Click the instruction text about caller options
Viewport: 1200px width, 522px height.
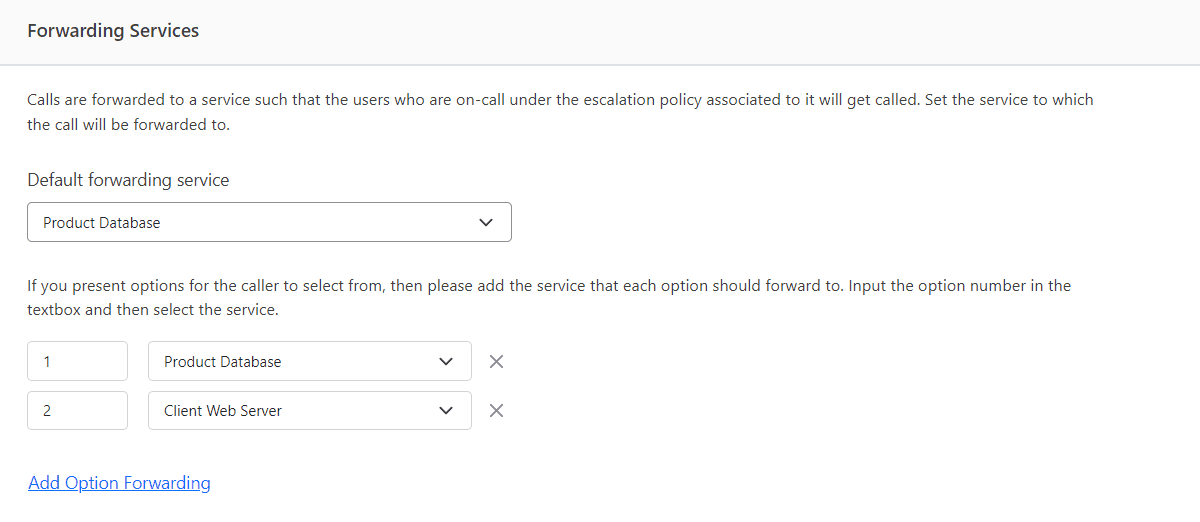pyautogui.click(x=549, y=298)
